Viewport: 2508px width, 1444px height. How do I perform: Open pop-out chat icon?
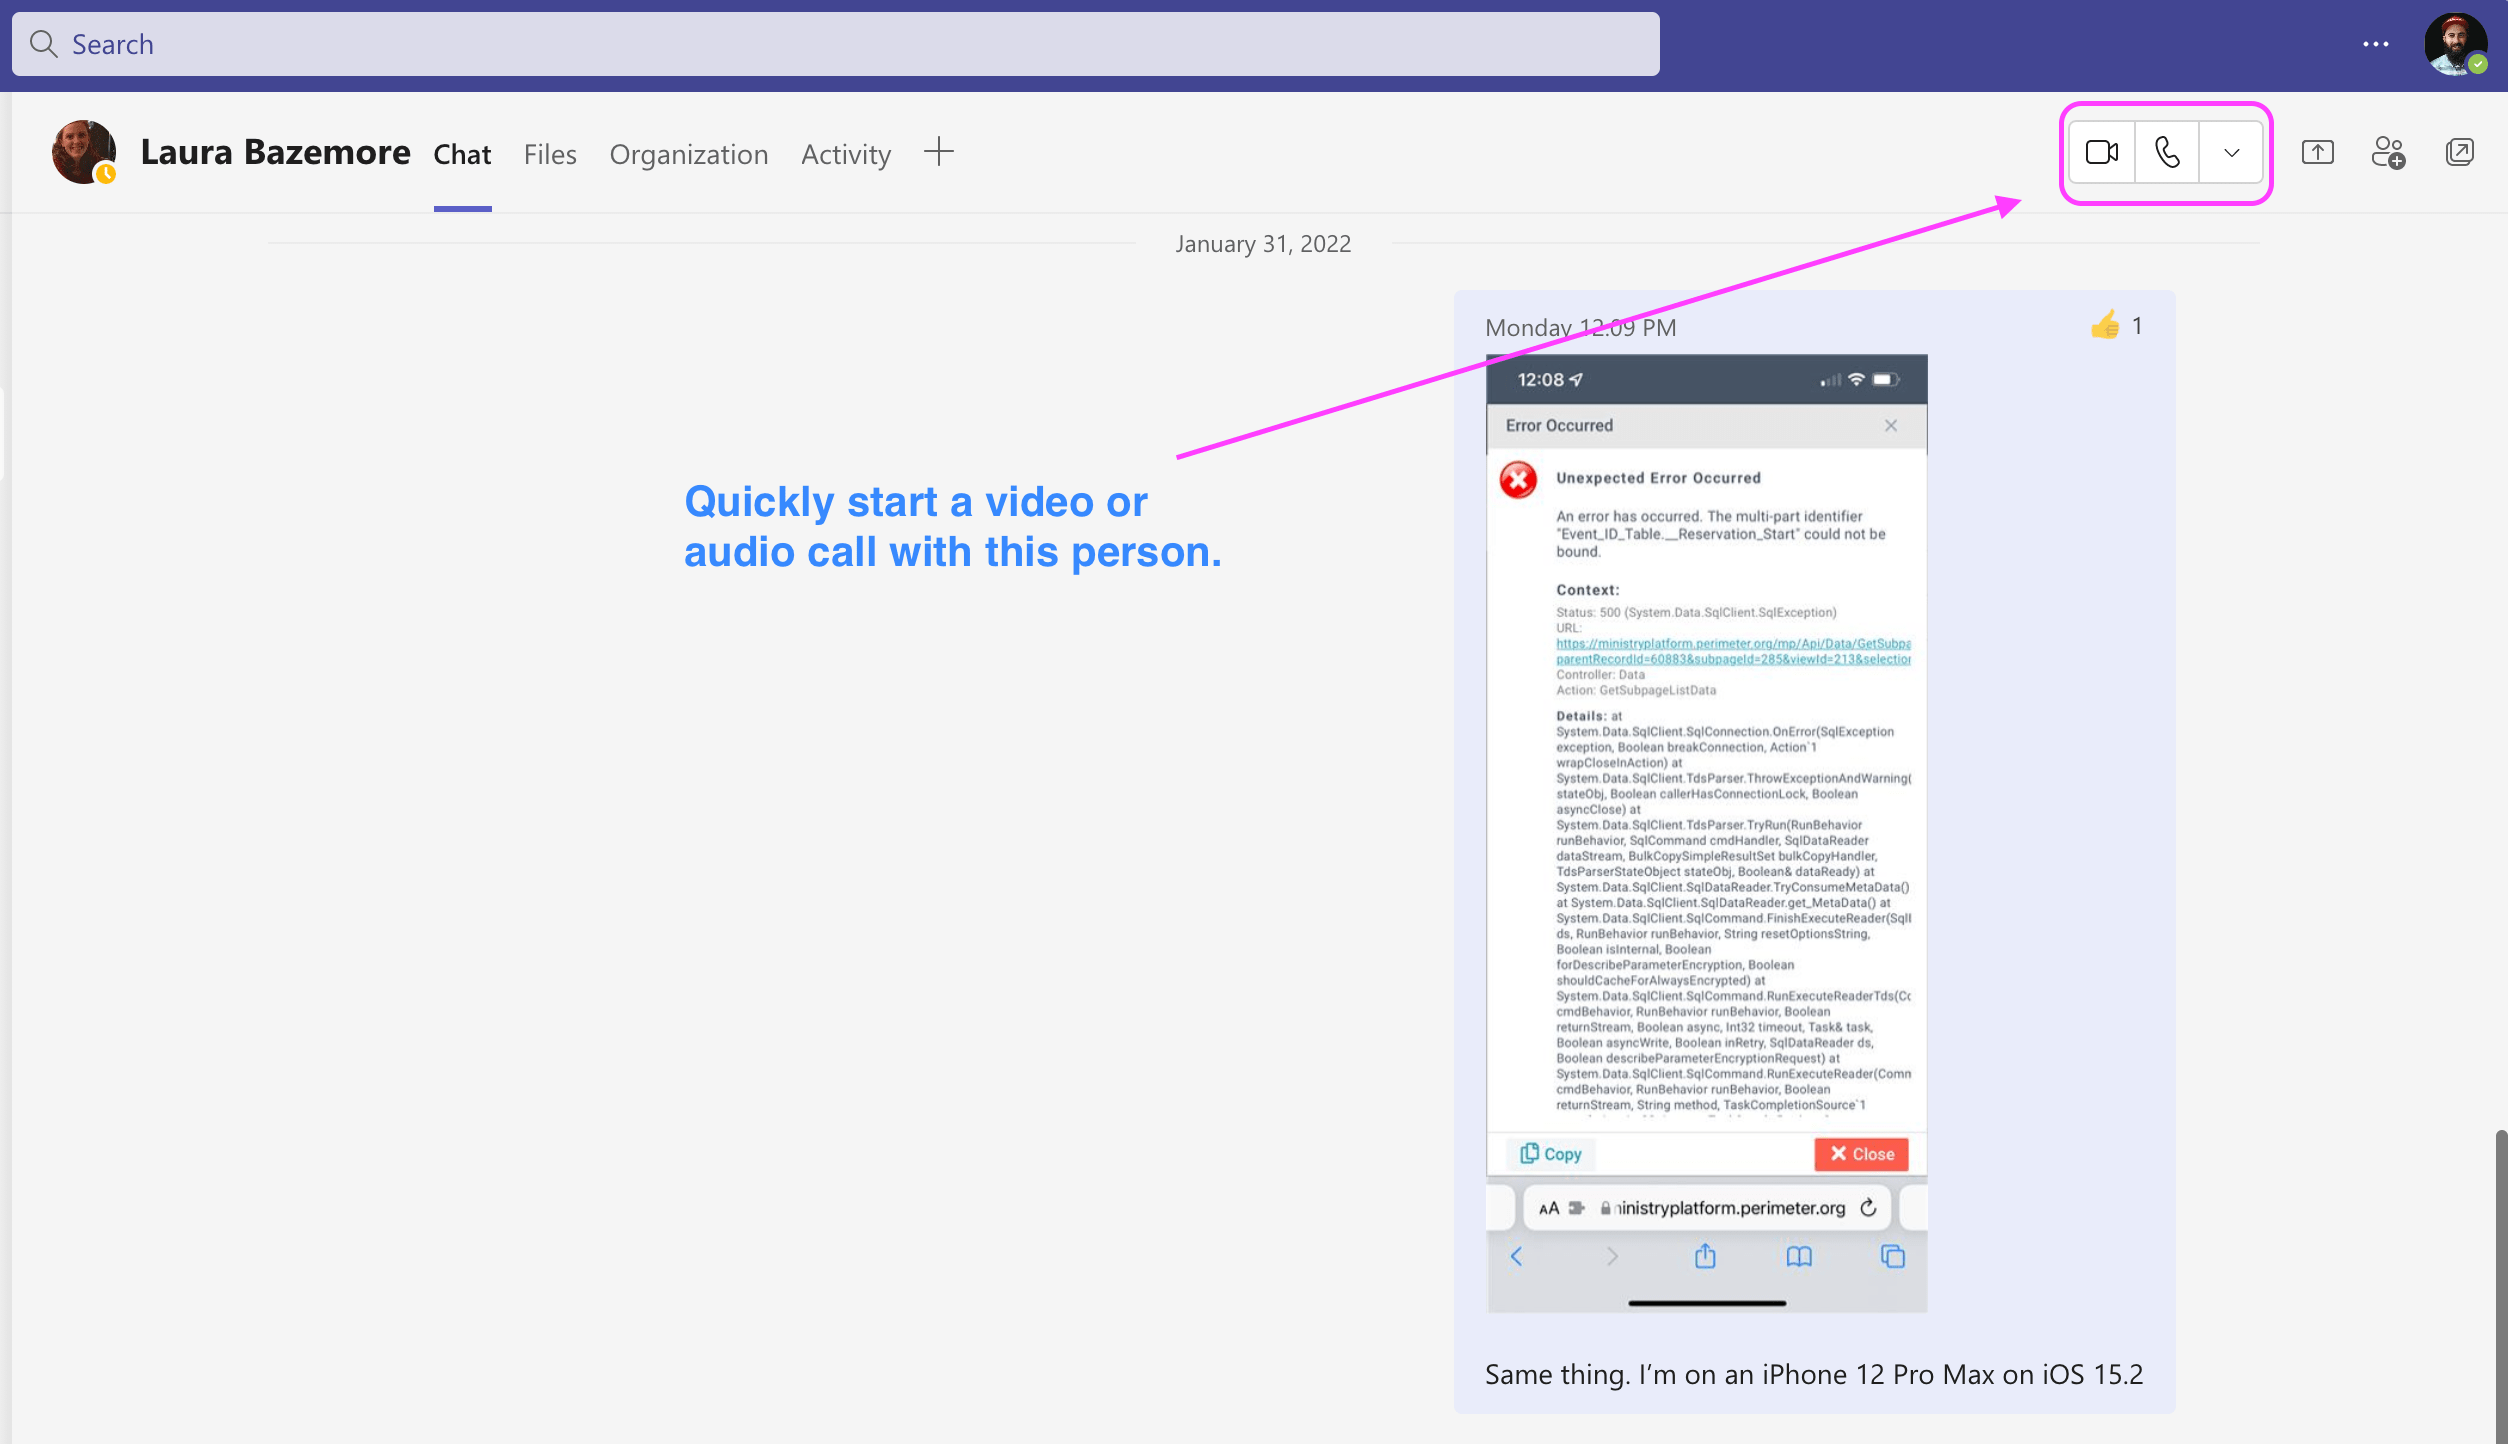[x=2460, y=152]
